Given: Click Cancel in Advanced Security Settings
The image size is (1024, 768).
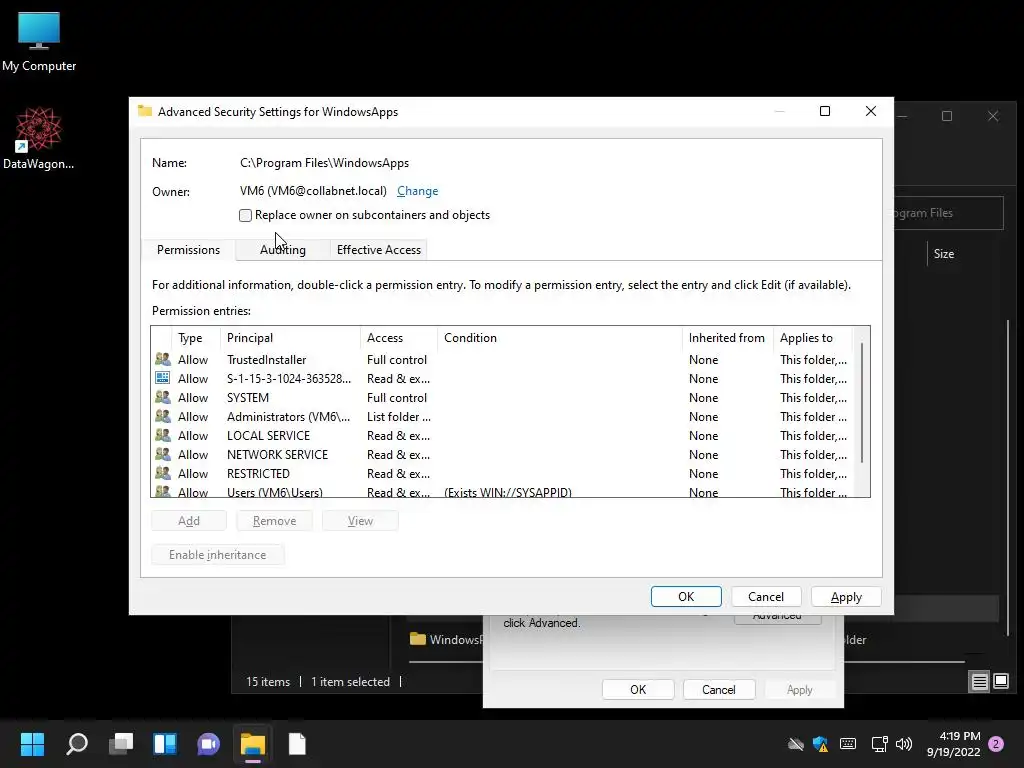Looking at the screenshot, I should [x=766, y=596].
